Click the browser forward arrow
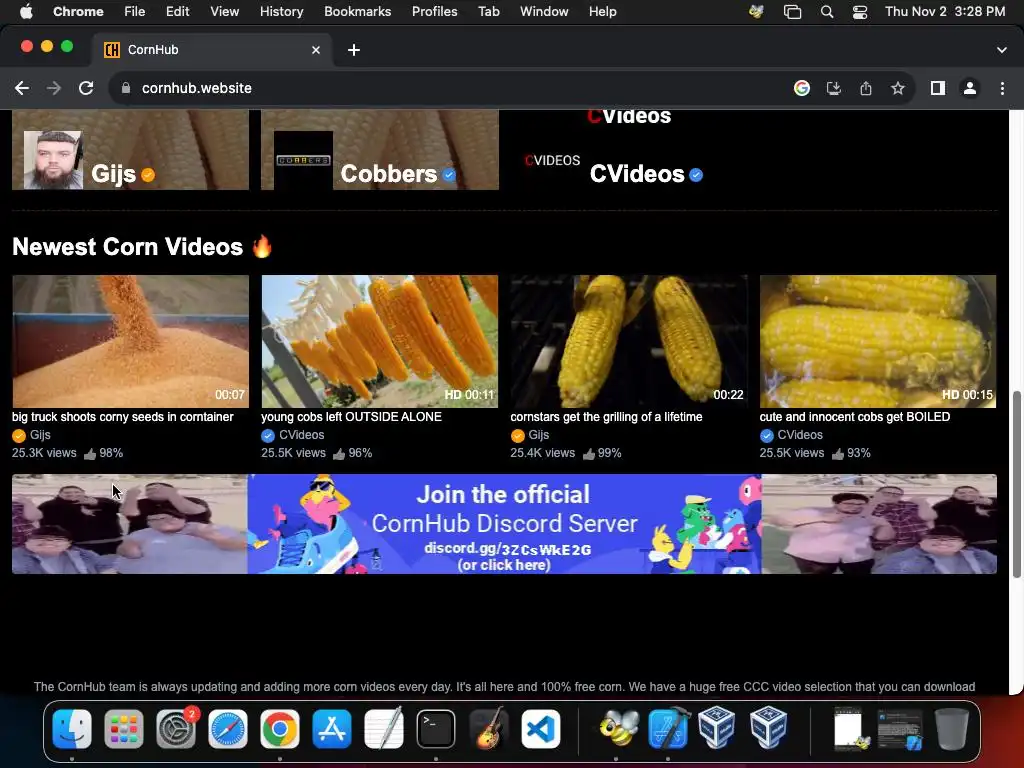Screen dimensions: 1024x768 [54, 88]
